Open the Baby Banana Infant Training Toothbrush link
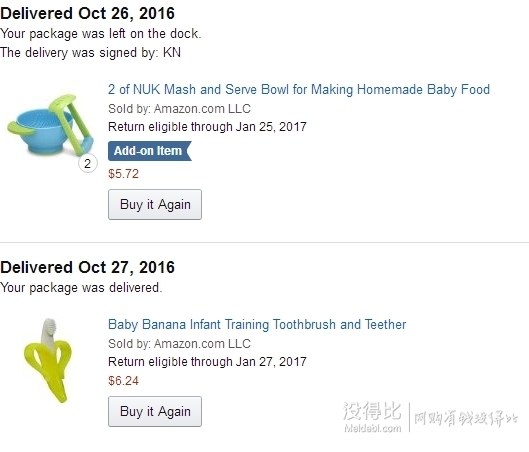This screenshot has width=529, height=452. tap(257, 324)
